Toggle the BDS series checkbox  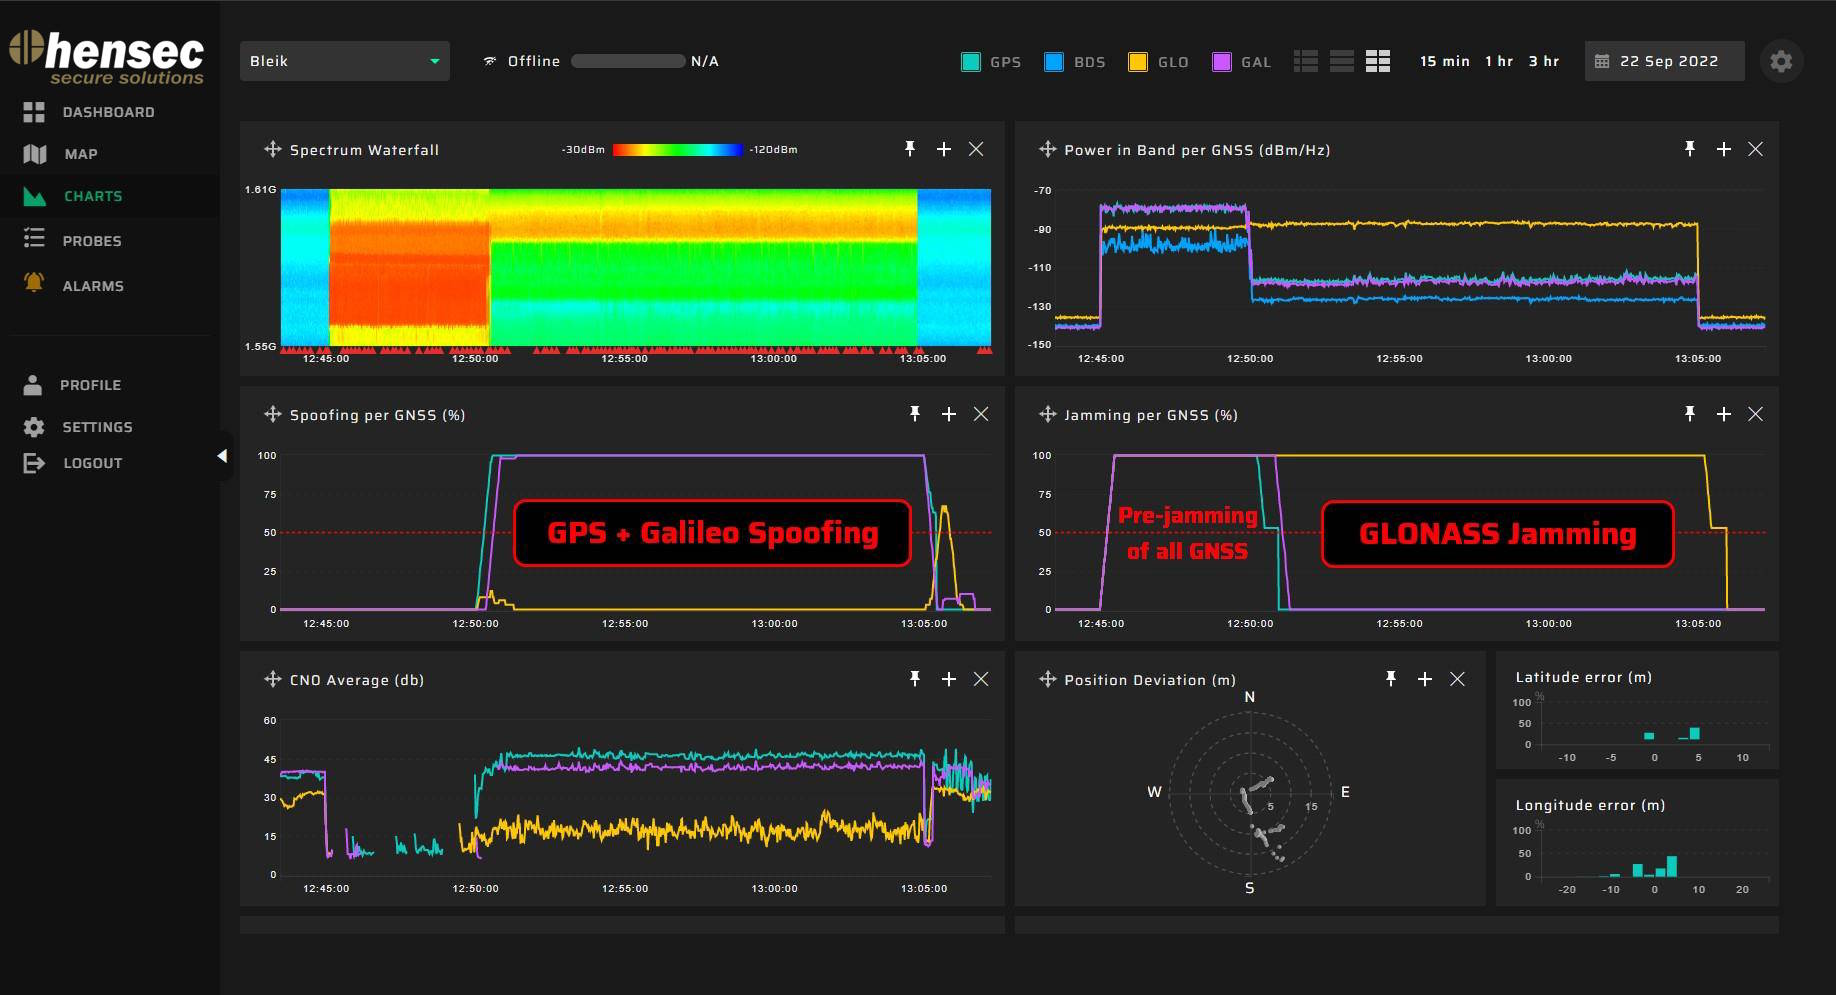(x=1054, y=62)
